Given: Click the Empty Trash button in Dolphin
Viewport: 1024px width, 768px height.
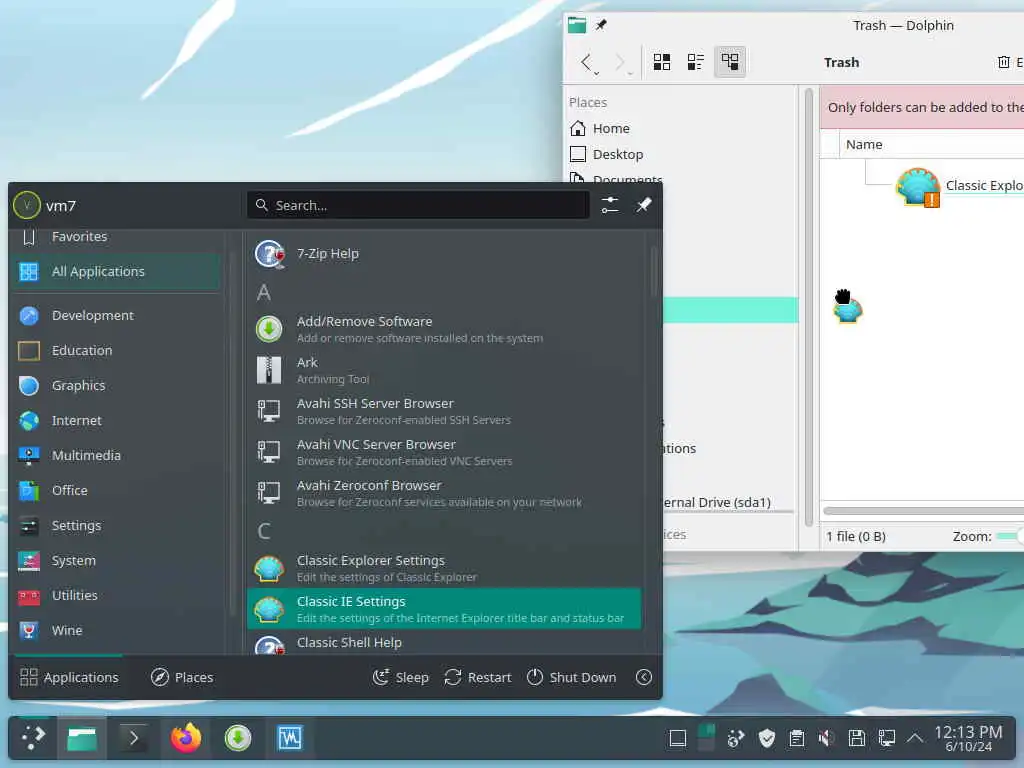Looking at the screenshot, I should [1010, 62].
